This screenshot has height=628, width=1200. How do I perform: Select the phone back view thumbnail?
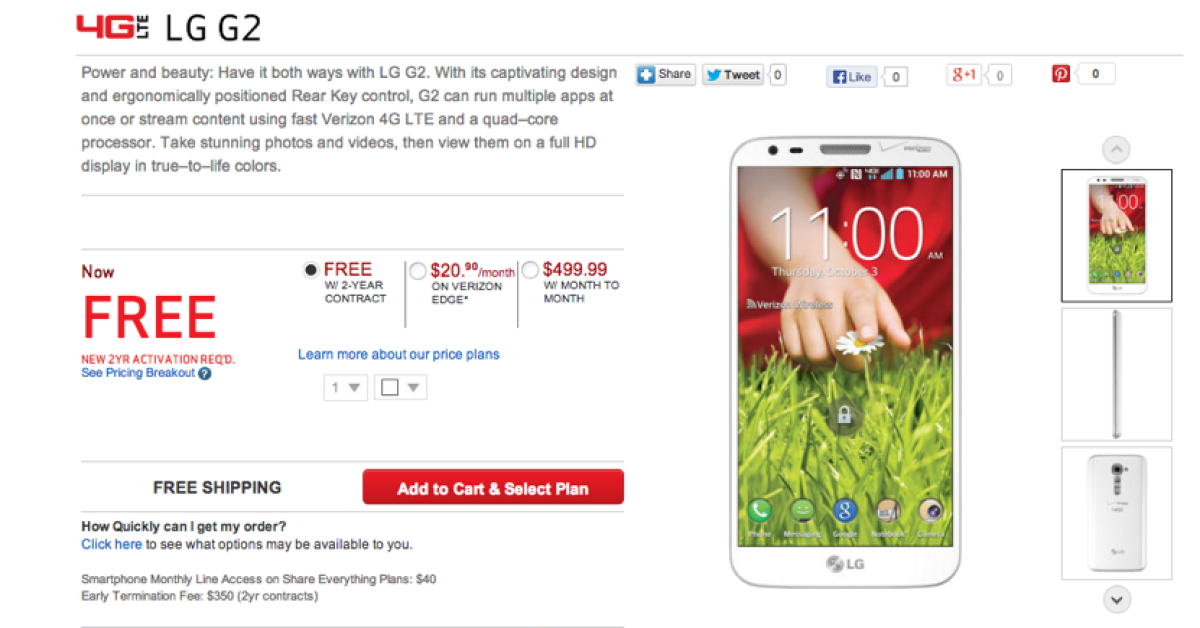click(1116, 513)
